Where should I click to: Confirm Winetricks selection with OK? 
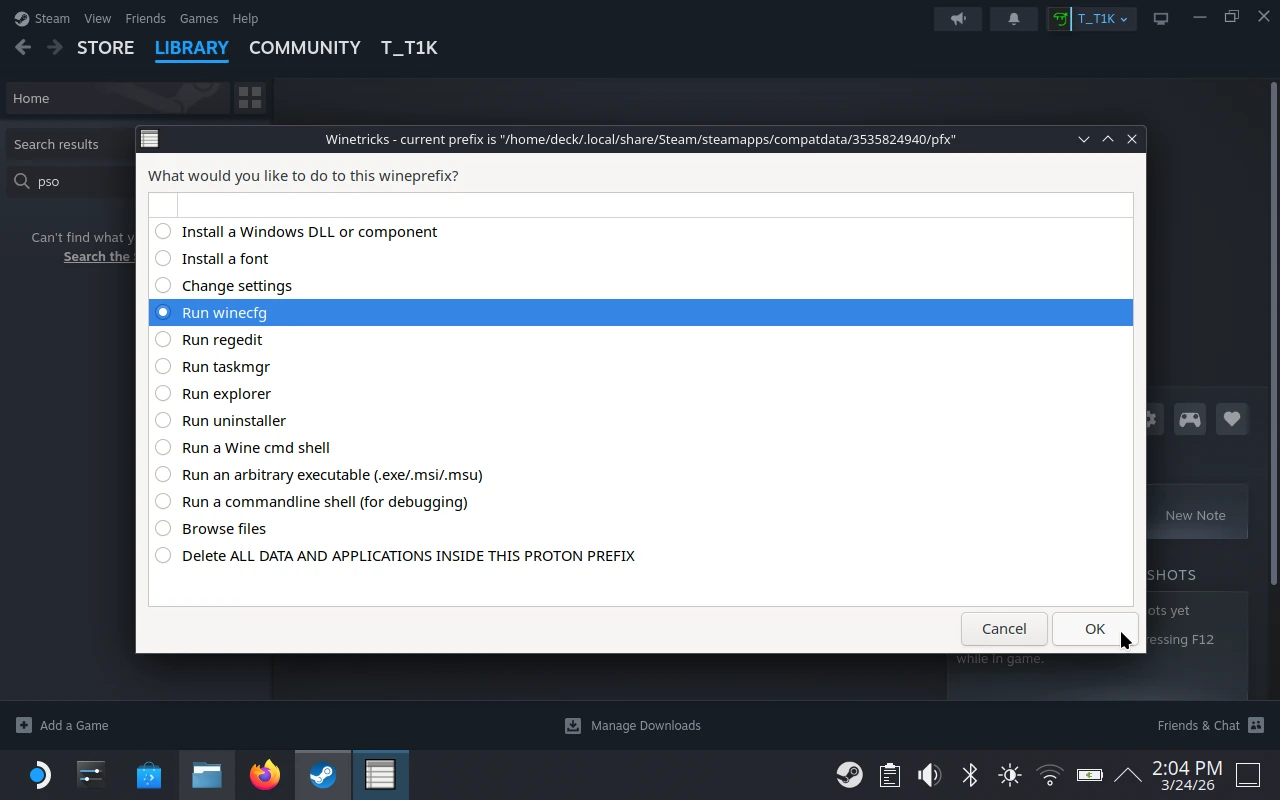[1094, 628]
